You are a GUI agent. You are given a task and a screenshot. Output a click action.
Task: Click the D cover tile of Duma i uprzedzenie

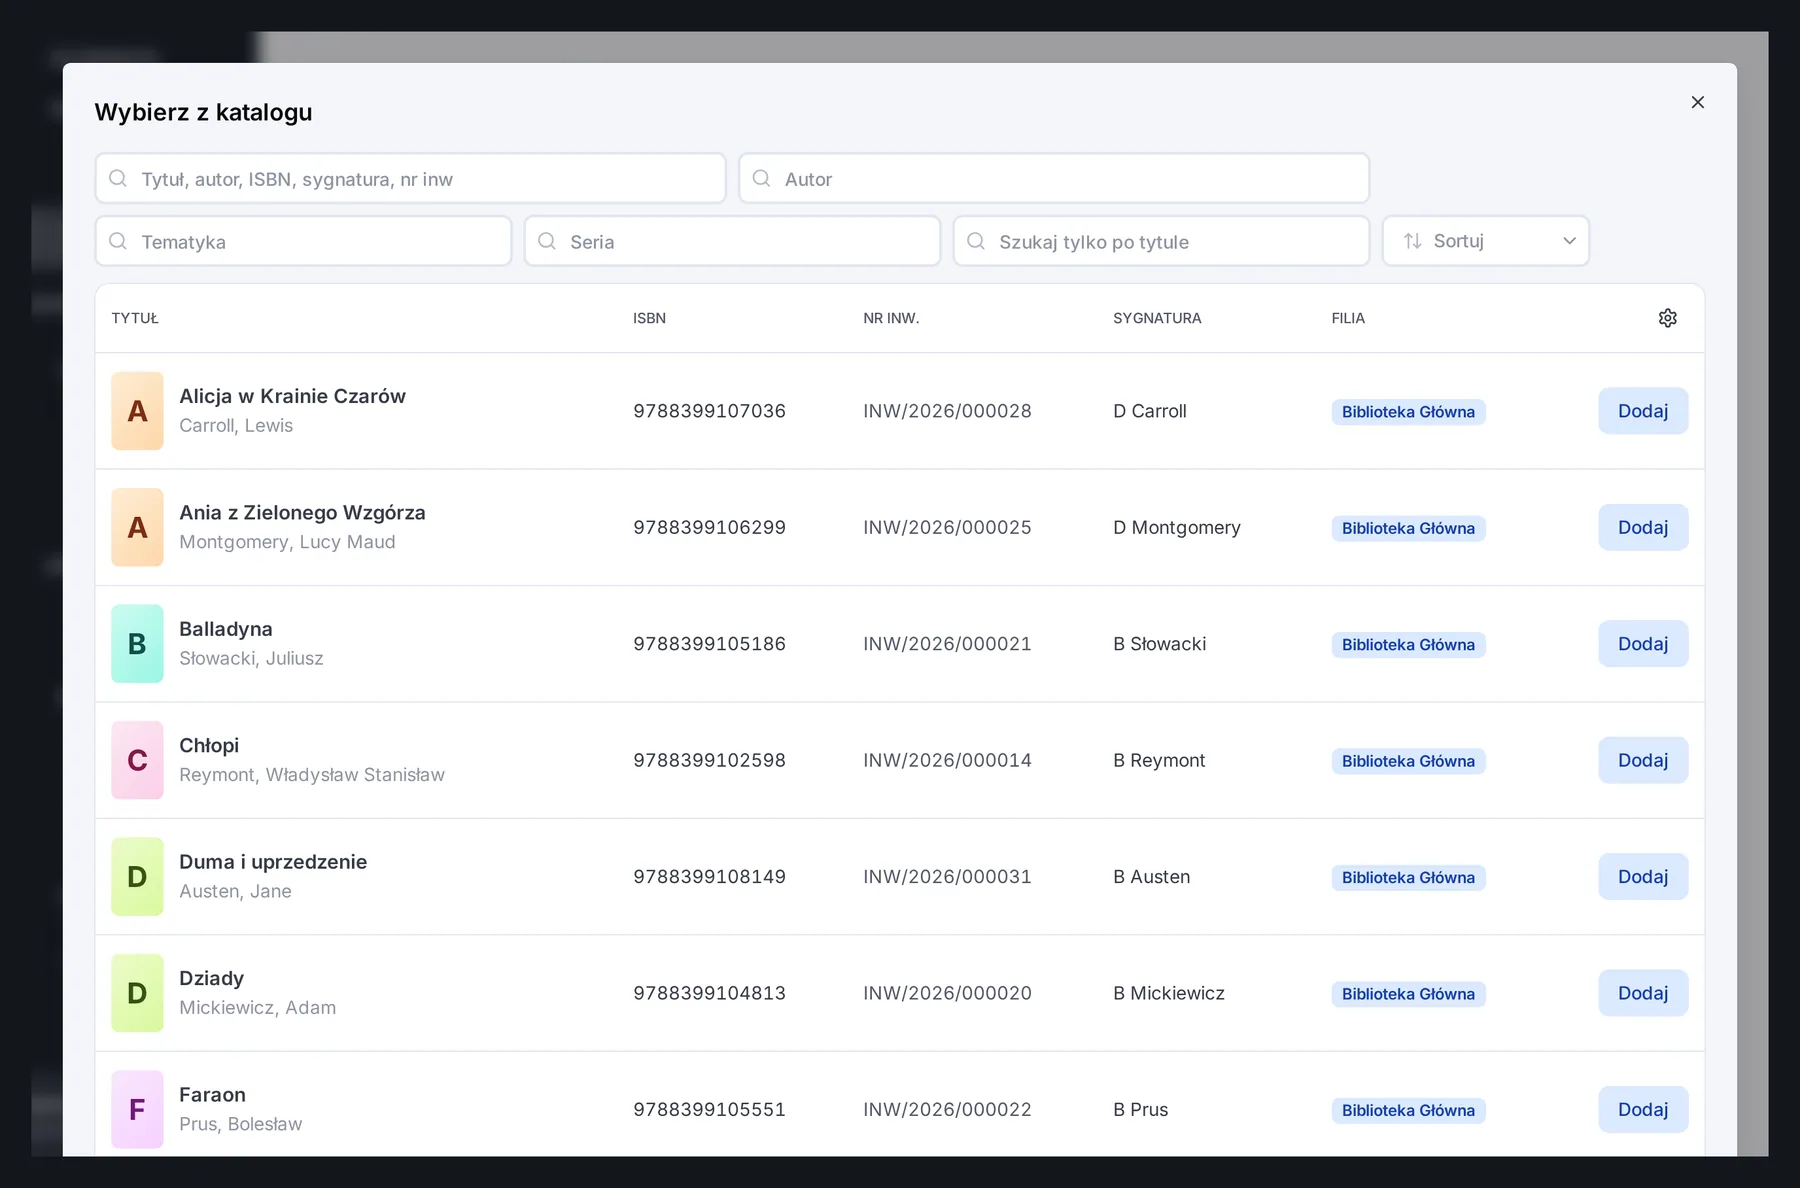pyautogui.click(x=137, y=877)
